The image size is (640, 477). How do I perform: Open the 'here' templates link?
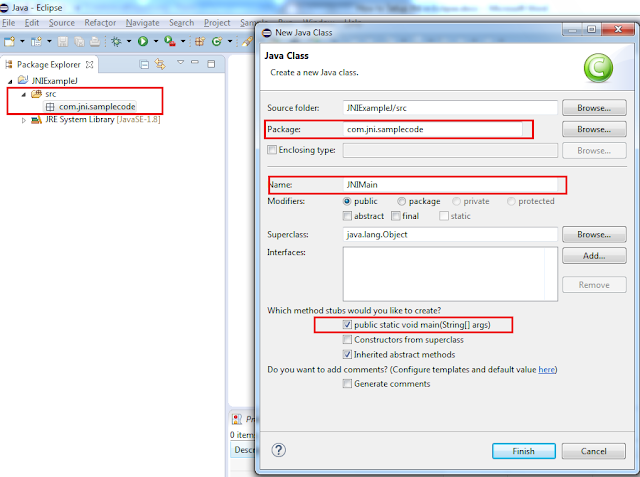tap(547, 369)
